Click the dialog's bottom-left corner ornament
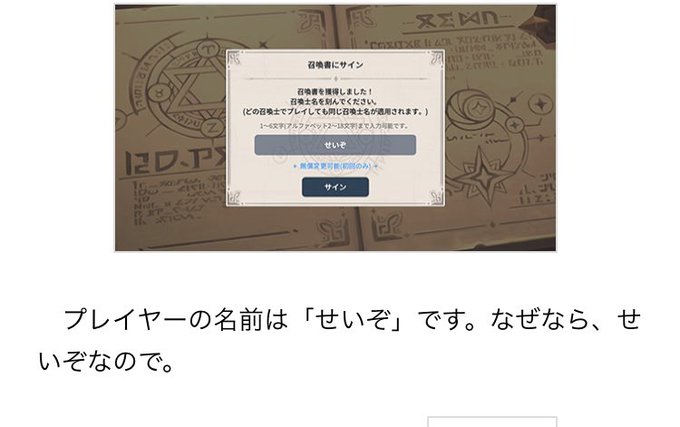Screen dimensions: 680x427 [234, 197]
